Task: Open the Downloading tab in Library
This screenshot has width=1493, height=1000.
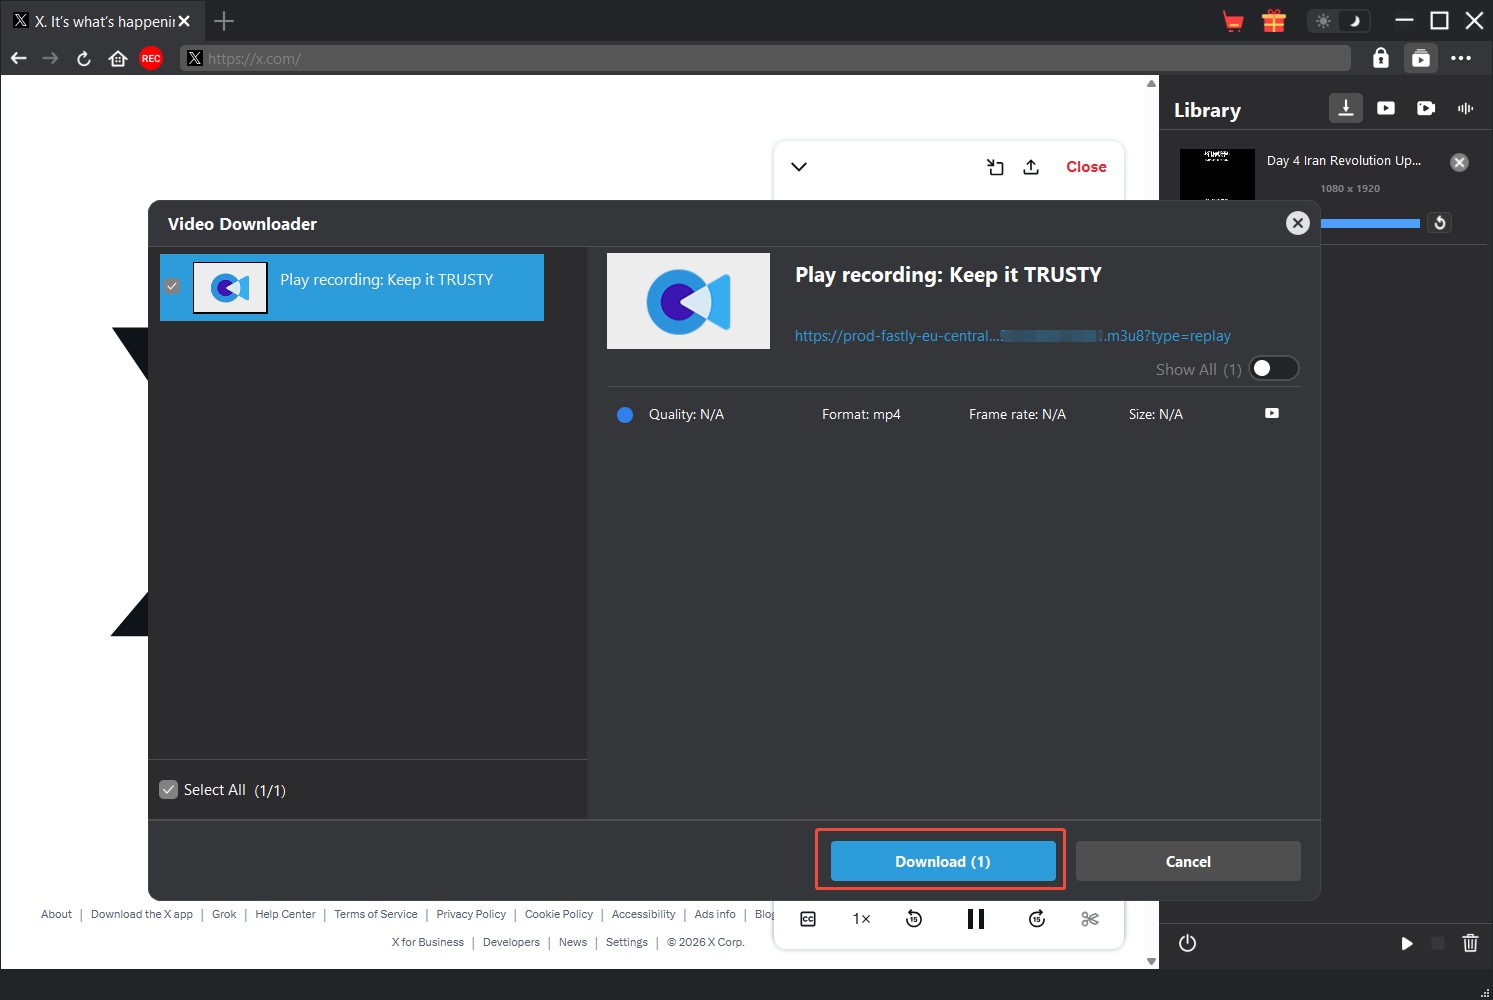Action: click(1345, 108)
